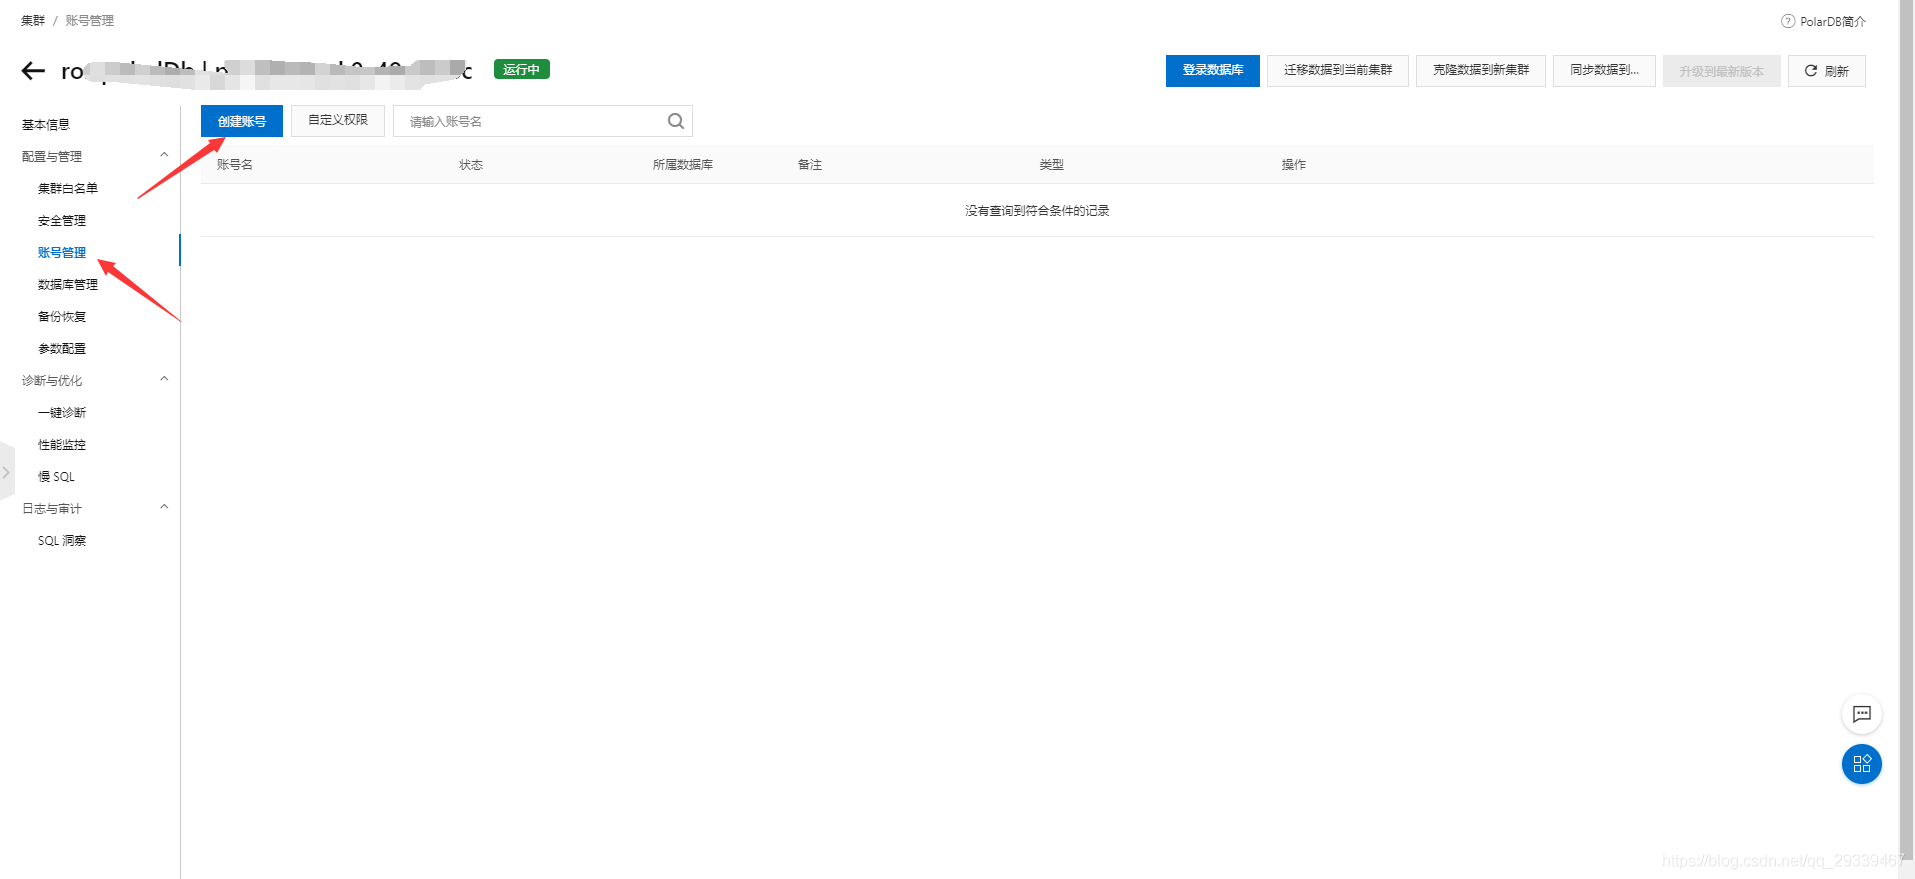Open 参数配置 in the sidebar
The image size is (1915, 879).
[62, 349]
